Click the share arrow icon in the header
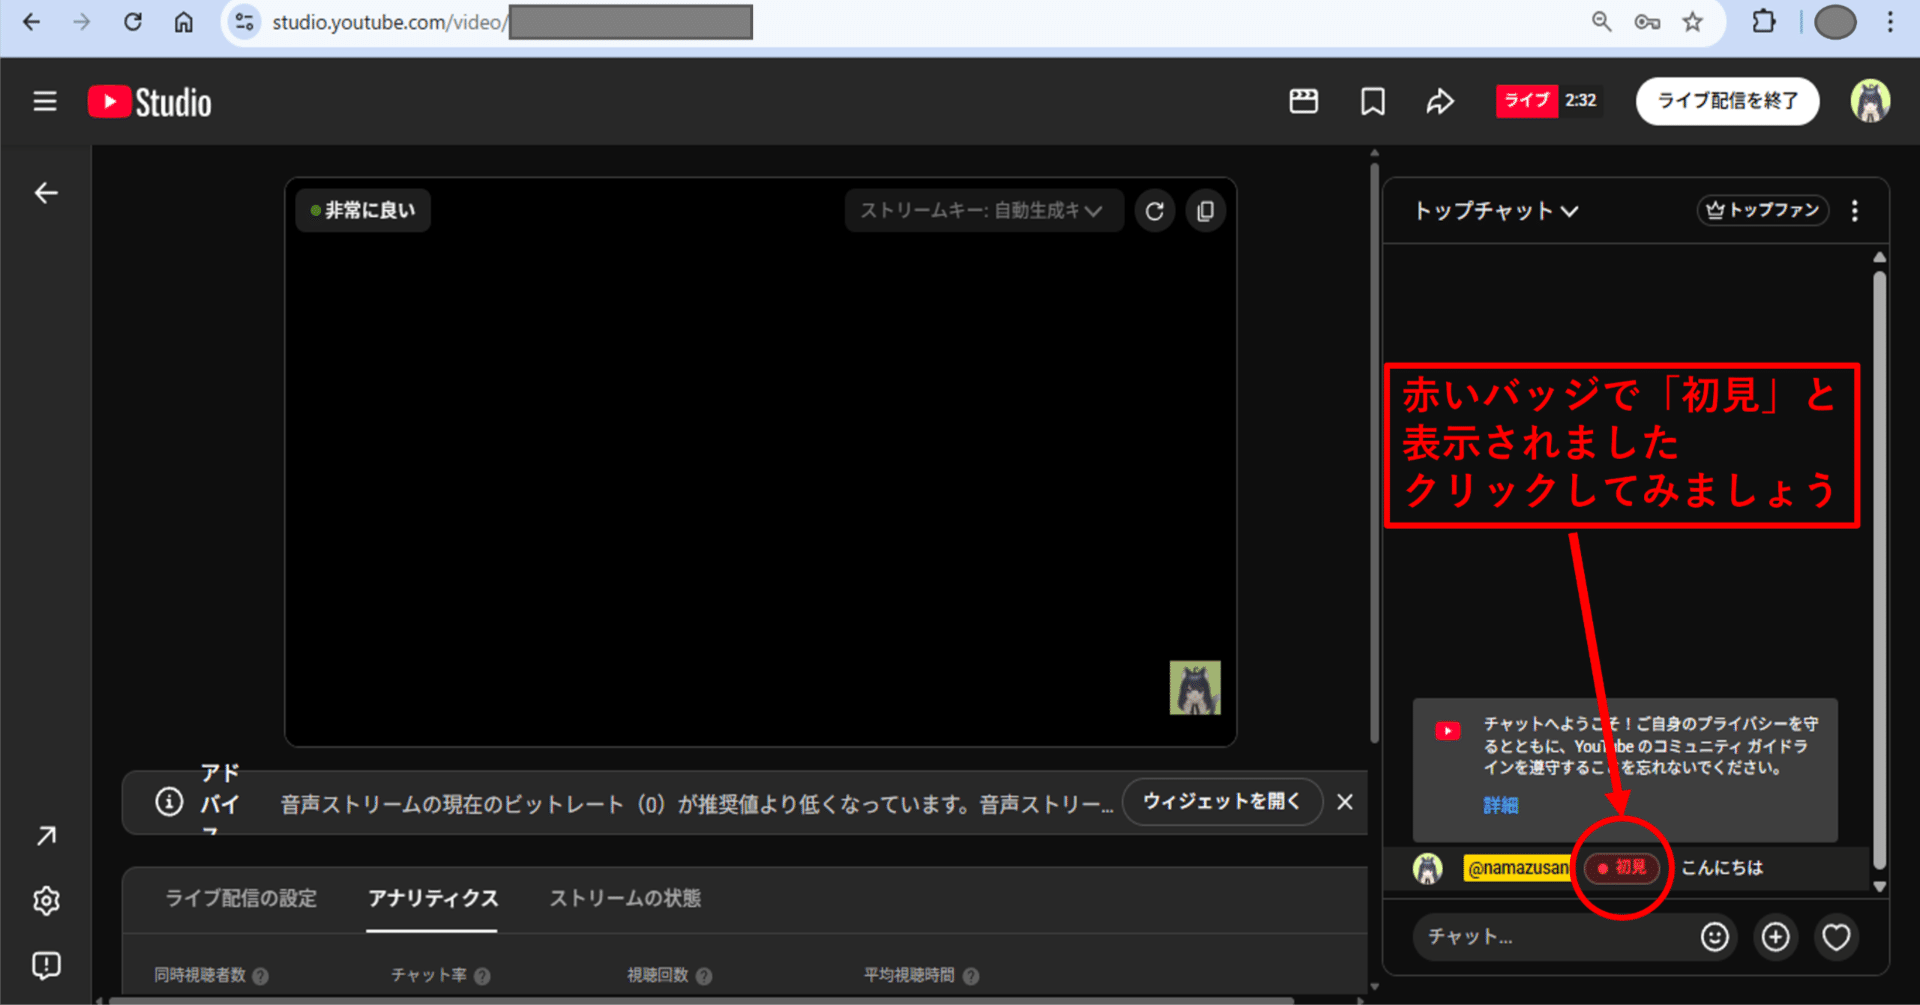This screenshot has height=1005, width=1920. (1440, 100)
